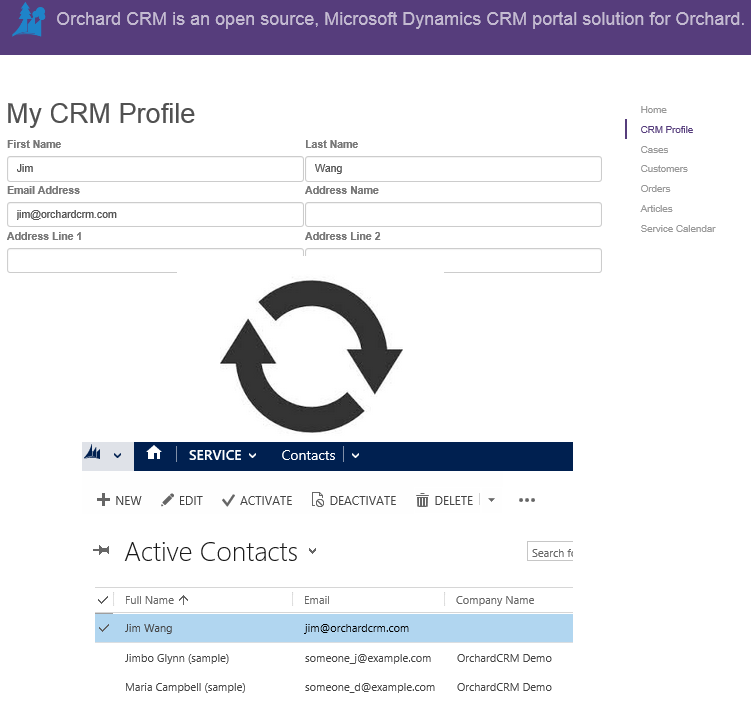The width and height of the screenshot is (751, 703).
Task: Open the Contacts entity in navbar
Action: click(x=308, y=455)
